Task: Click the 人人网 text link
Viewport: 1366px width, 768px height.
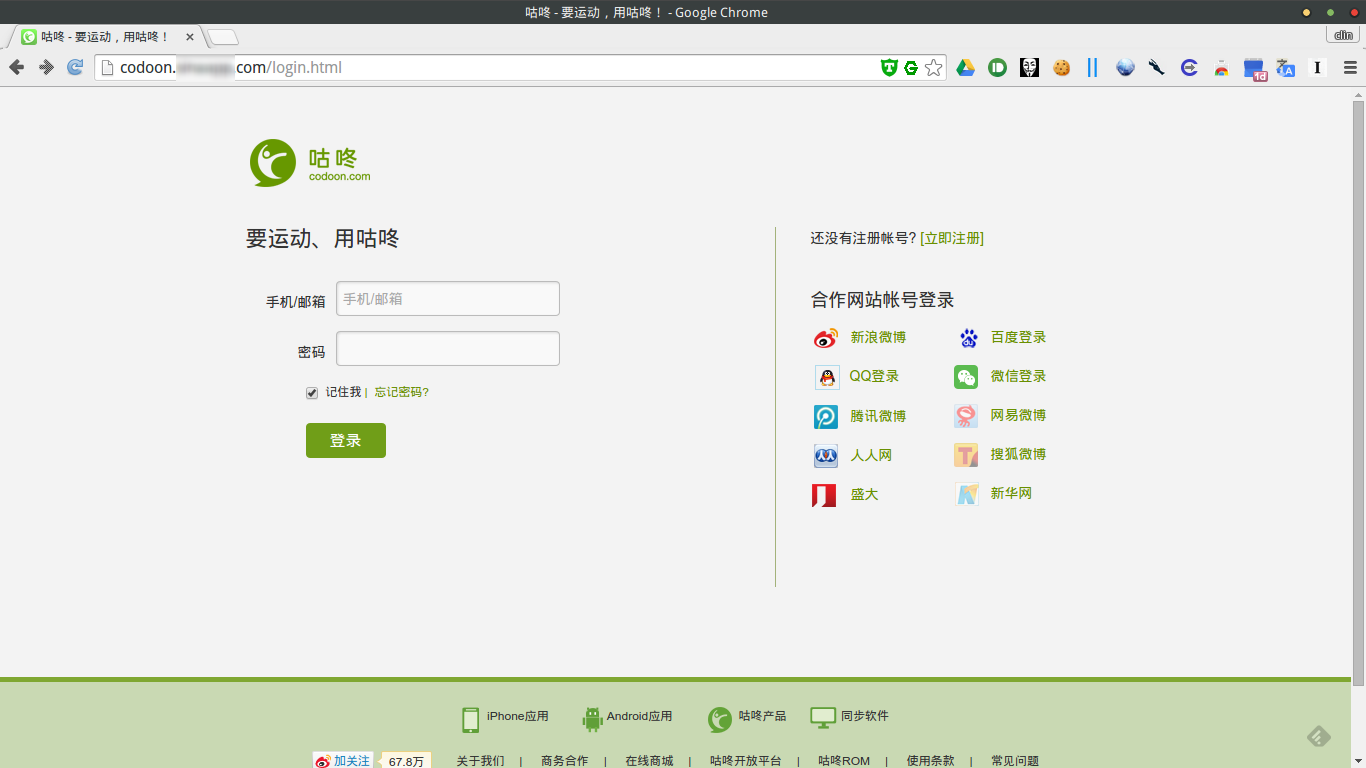Action: 871,456
